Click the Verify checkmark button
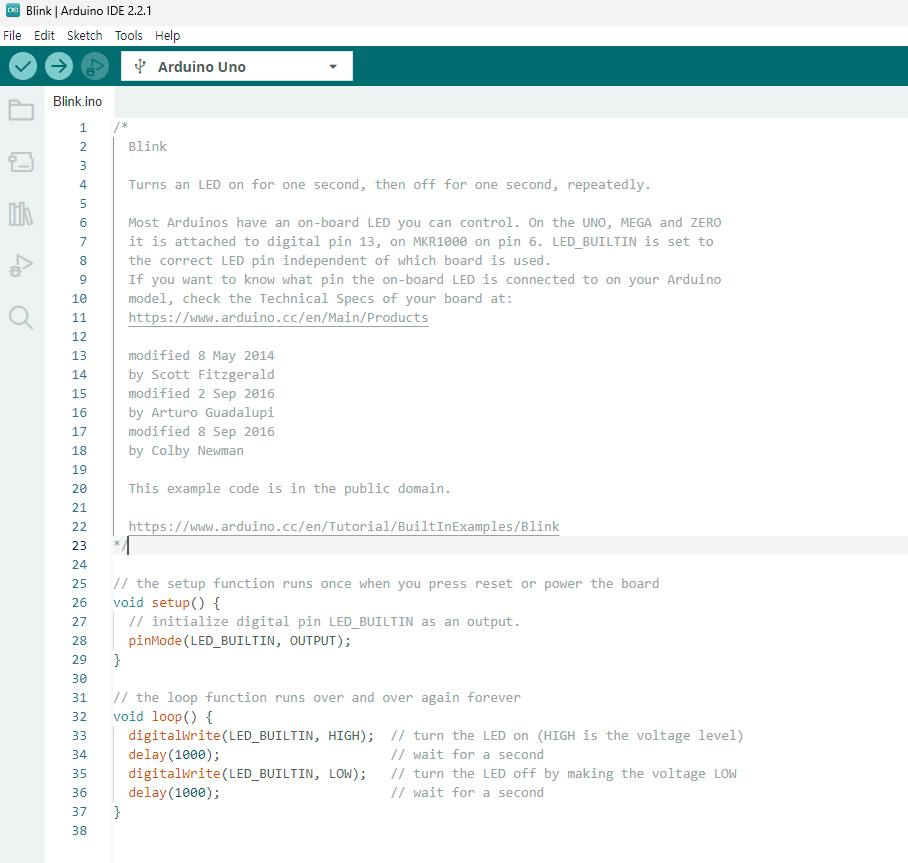This screenshot has width=908, height=863. tap(23, 67)
